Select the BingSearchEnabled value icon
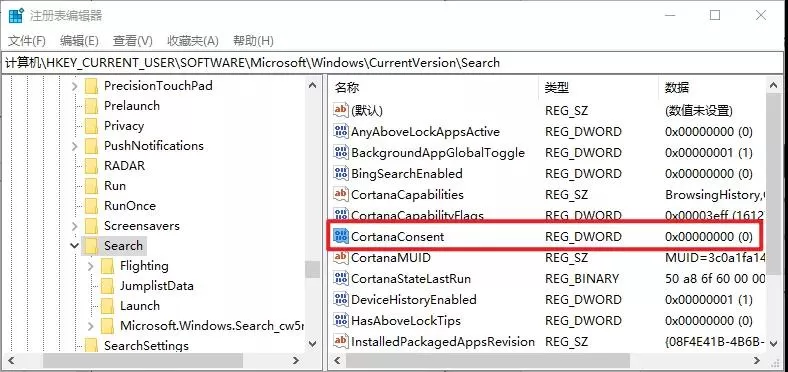This screenshot has width=788, height=372. point(341,173)
